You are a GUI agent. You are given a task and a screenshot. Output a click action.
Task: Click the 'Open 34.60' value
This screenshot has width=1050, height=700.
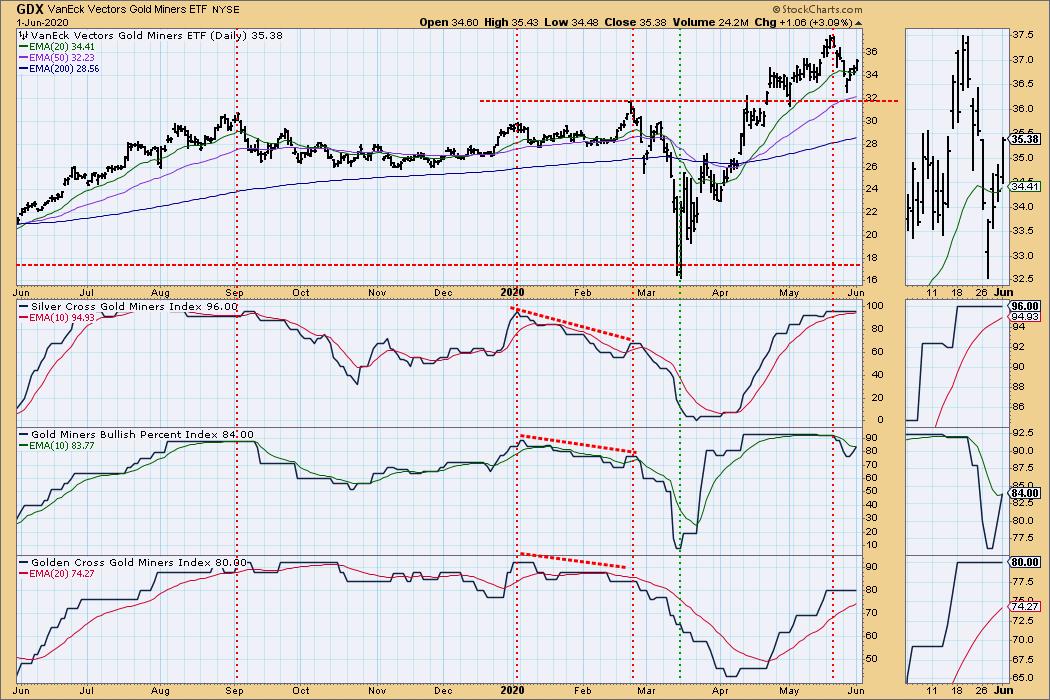(x=449, y=22)
